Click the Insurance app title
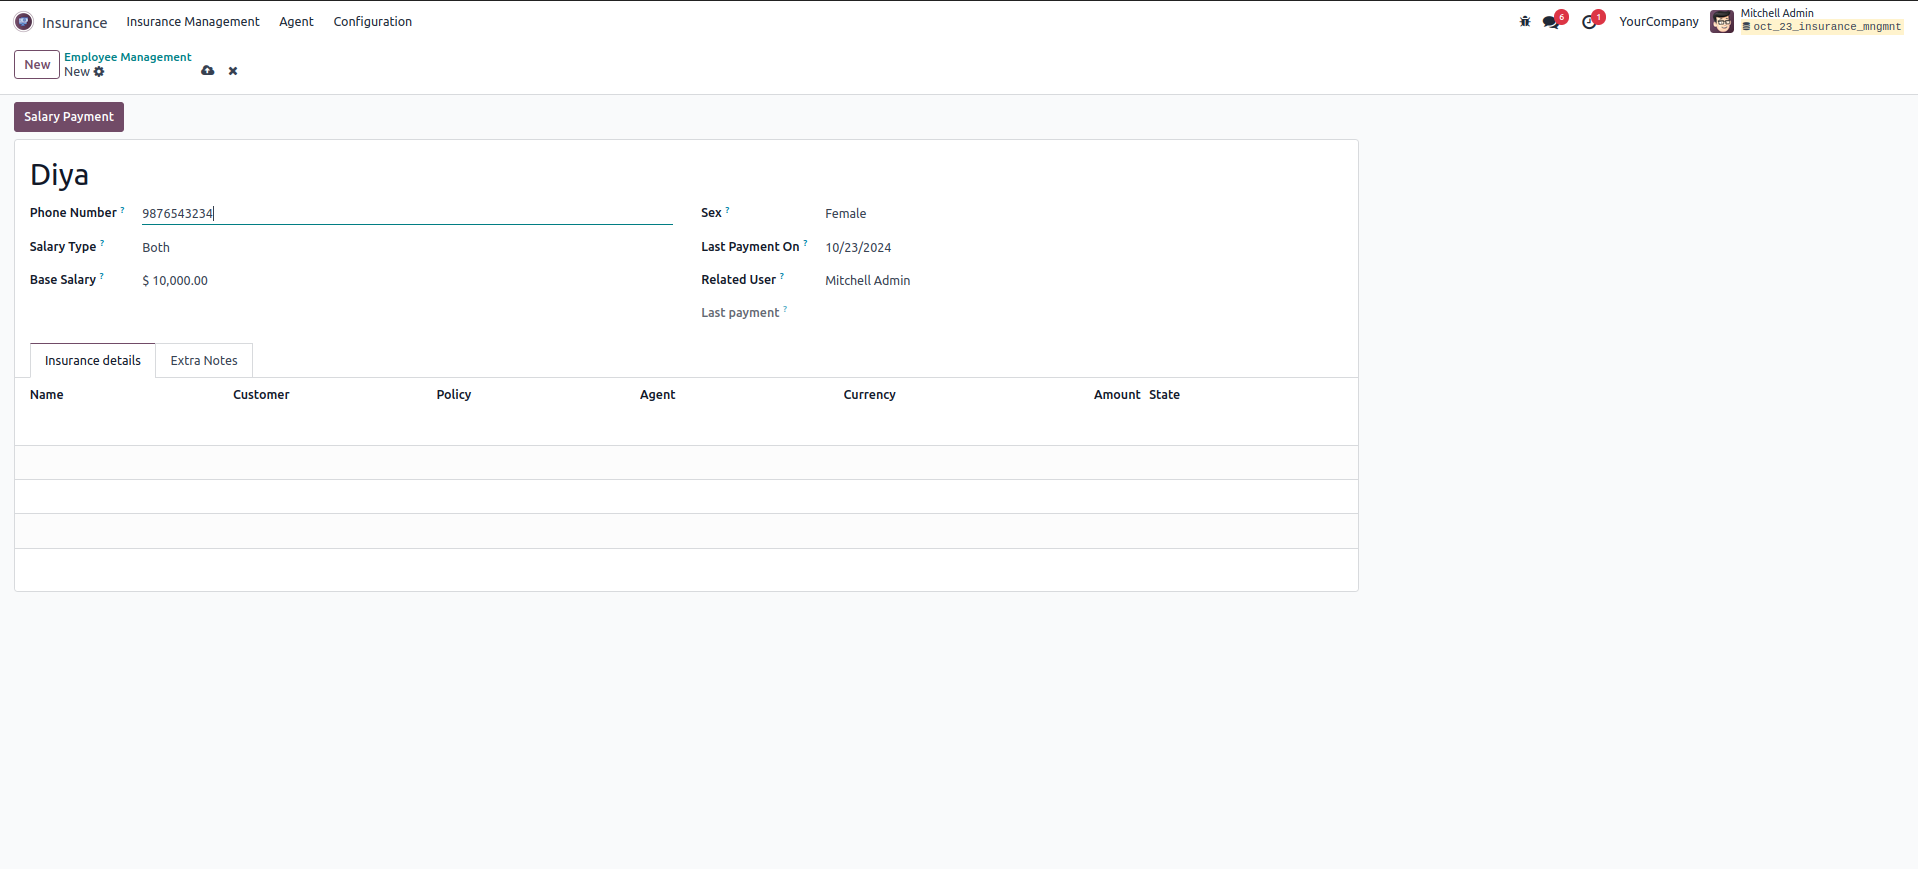Image resolution: width=1918 pixels, height=869 pixels. coord(74,22)
